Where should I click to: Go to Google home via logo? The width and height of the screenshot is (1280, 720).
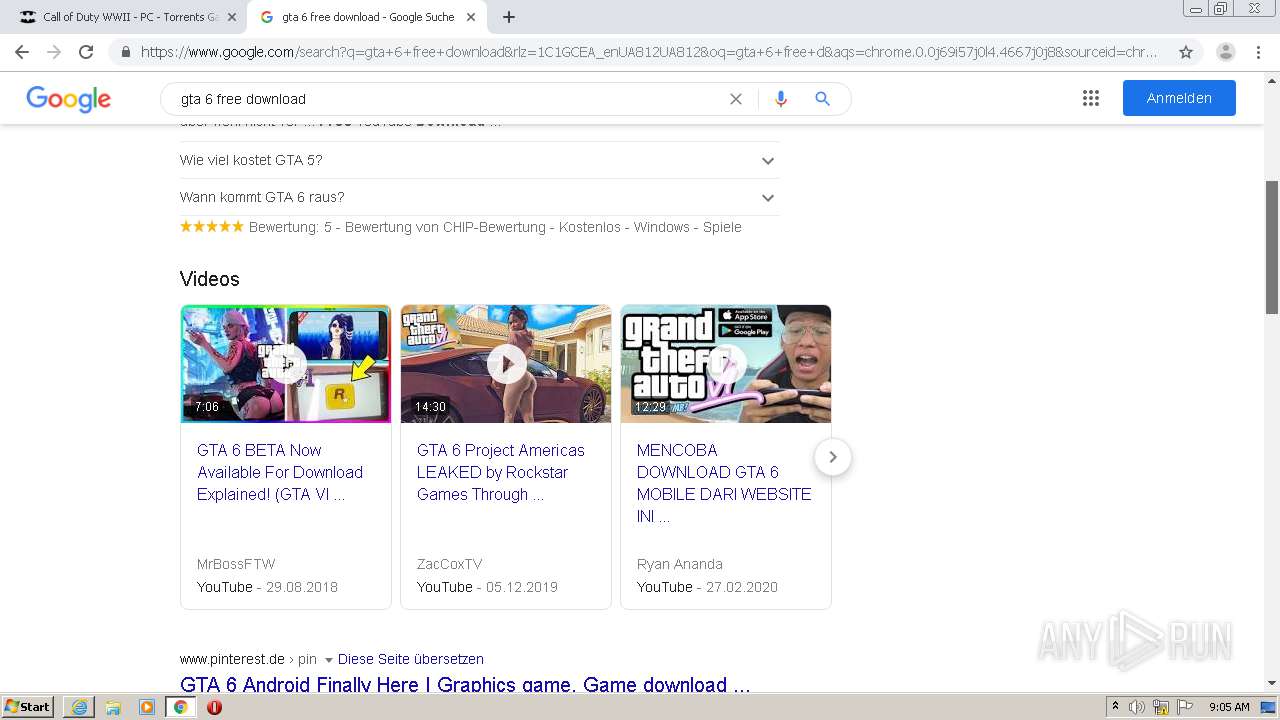68,99
